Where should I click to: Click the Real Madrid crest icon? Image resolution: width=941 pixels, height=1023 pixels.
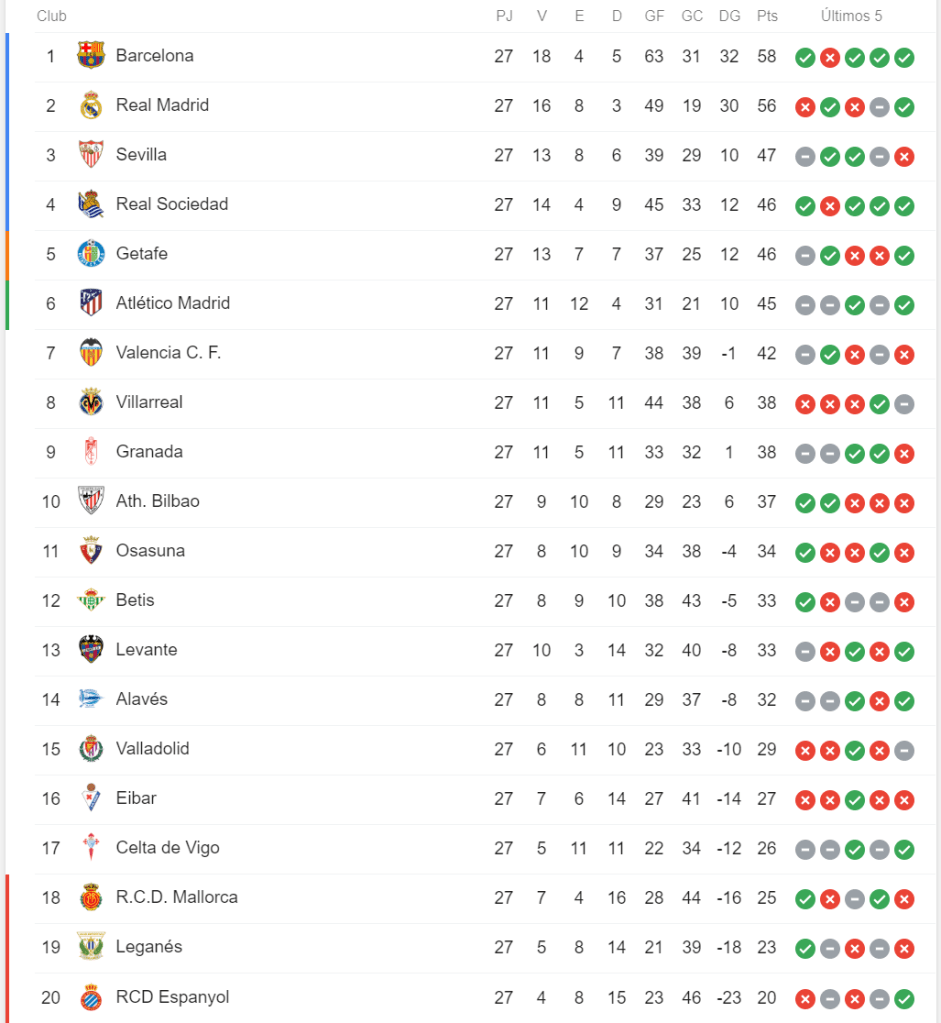tap(91, 105)
